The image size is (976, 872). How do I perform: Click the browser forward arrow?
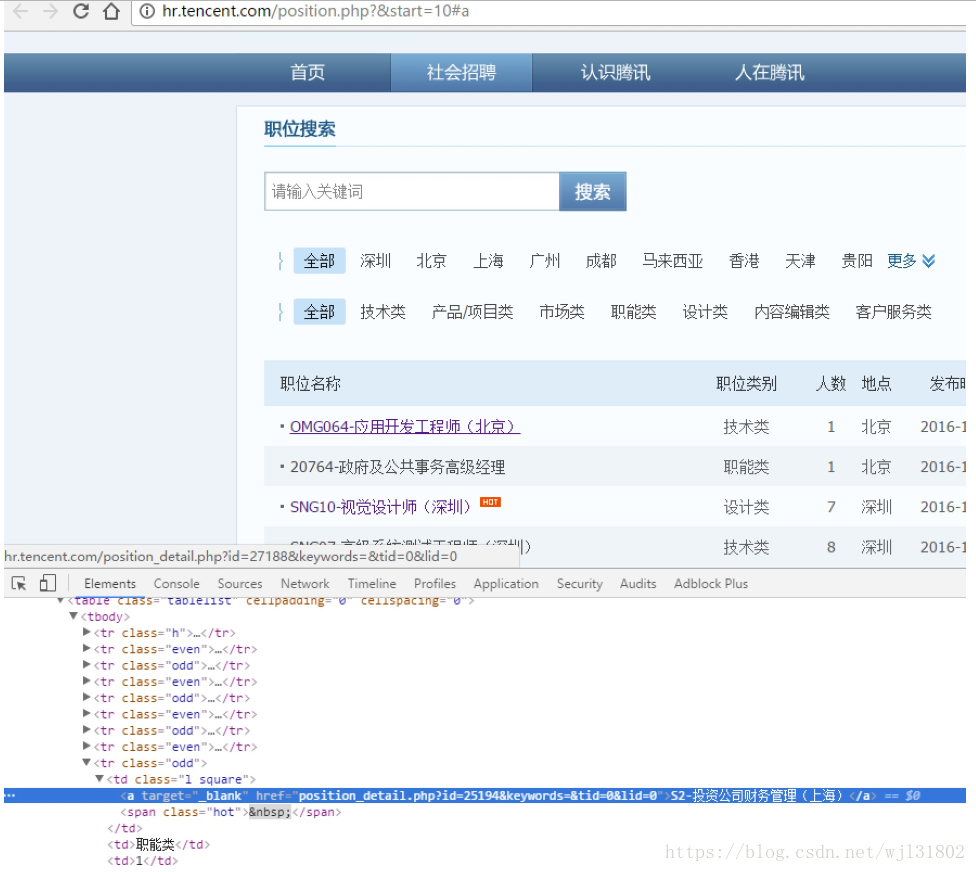click(x=50, y=11)
